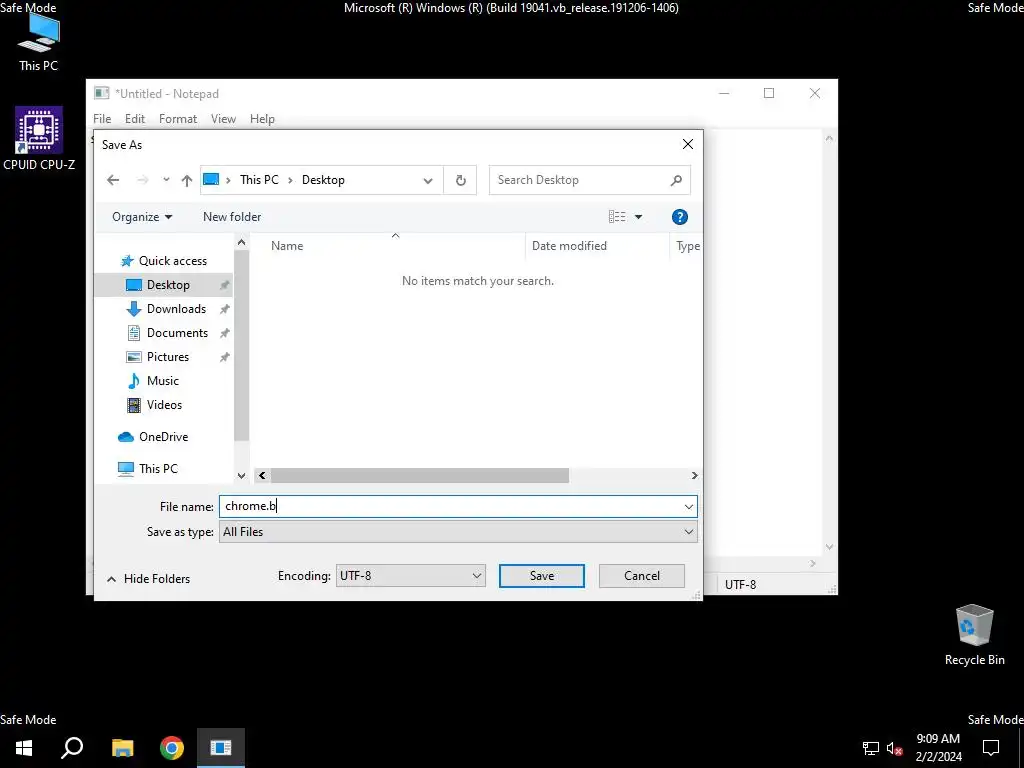
Task: Click the change view icon
Action: tap(617, 217)
